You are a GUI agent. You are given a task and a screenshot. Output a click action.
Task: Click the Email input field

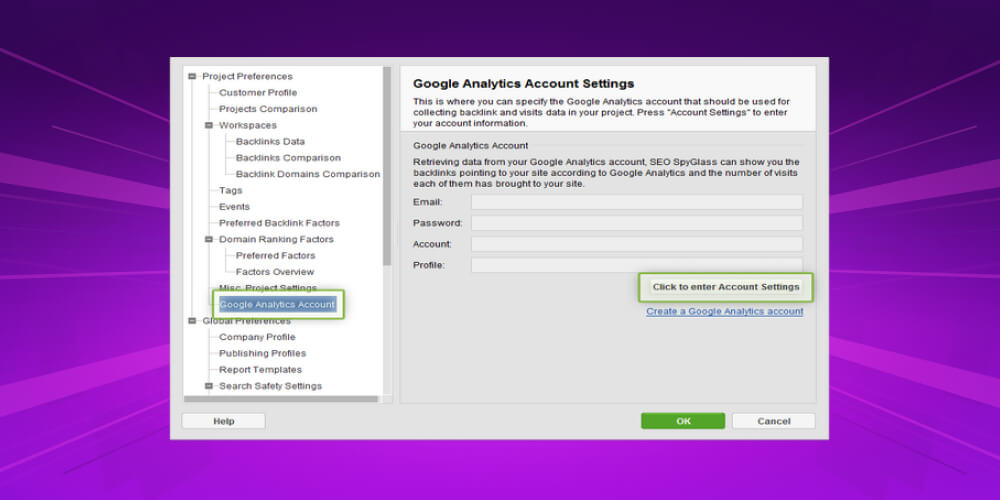coord(636,202)
